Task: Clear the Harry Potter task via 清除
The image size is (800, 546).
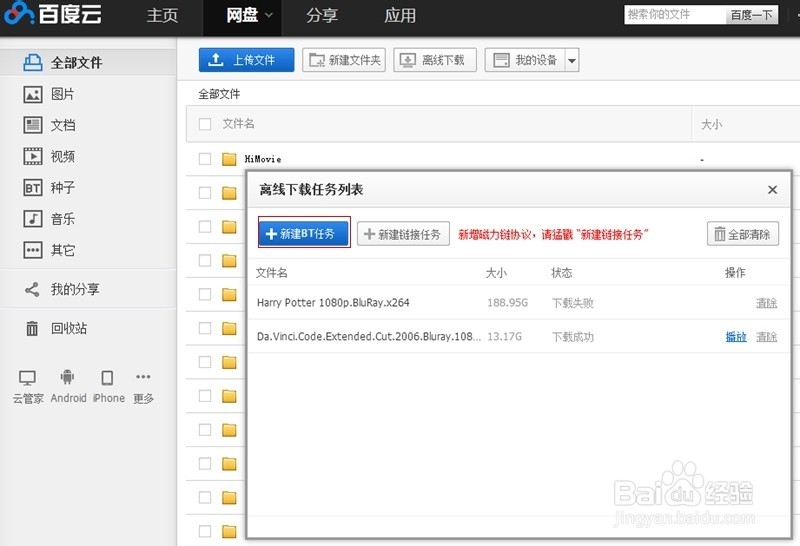Action: click(766, 303)
